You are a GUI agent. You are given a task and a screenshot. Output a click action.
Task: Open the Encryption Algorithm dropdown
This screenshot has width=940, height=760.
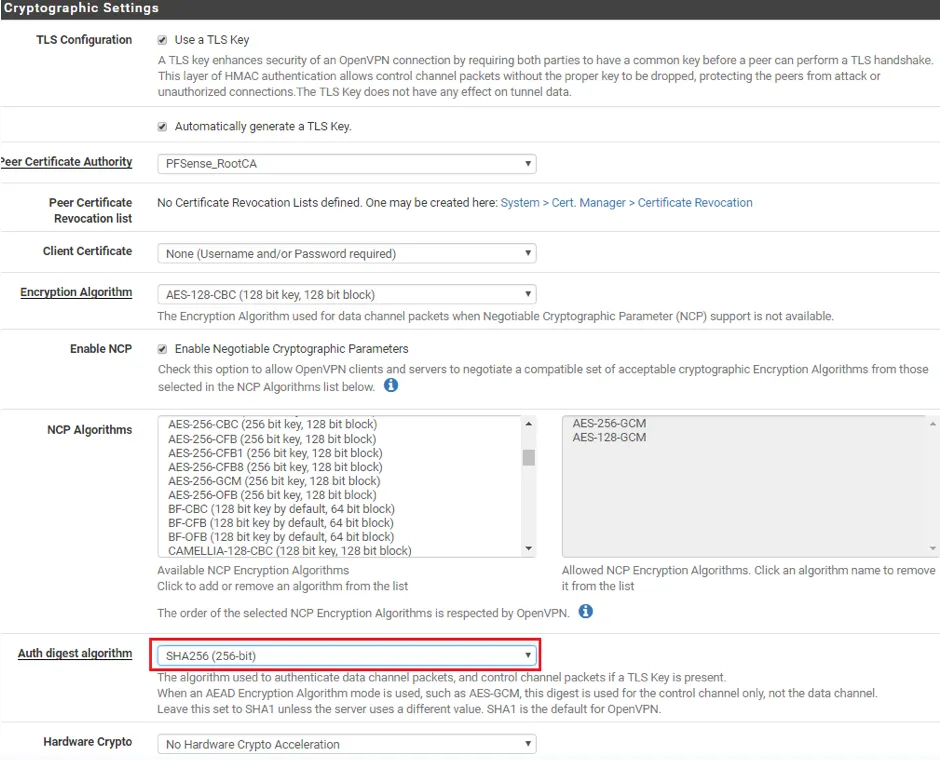coord(346,295)
